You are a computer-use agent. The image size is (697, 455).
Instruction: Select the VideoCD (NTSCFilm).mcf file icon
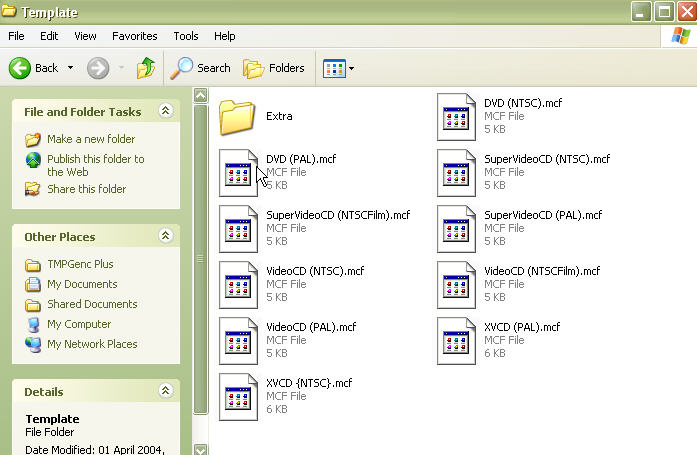(x=457, y=285)
